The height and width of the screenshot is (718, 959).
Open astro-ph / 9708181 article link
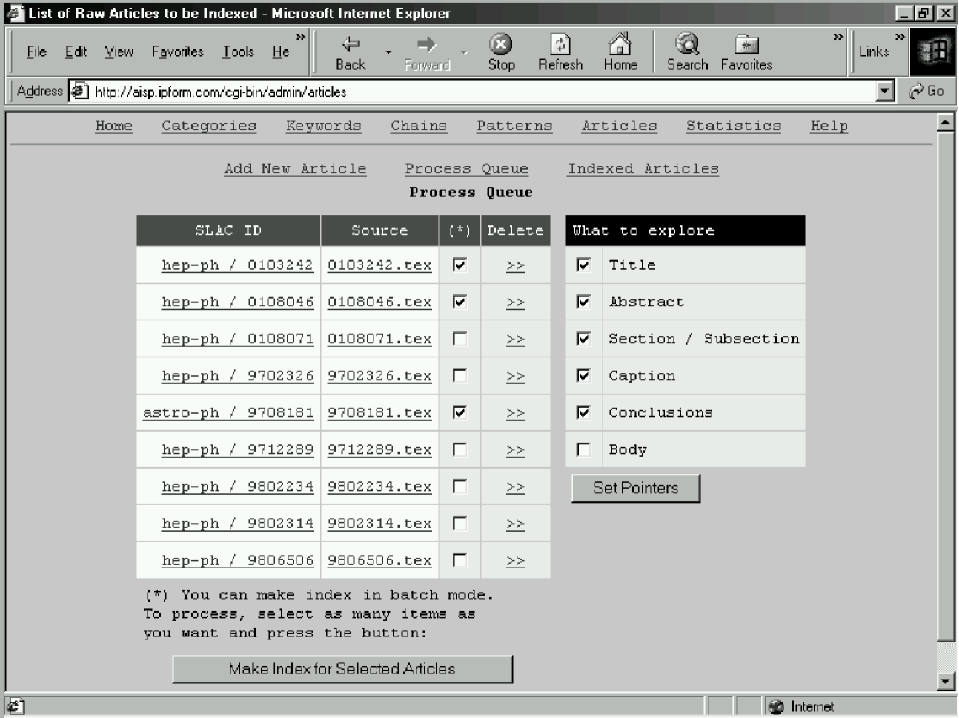tap(228, 413)
